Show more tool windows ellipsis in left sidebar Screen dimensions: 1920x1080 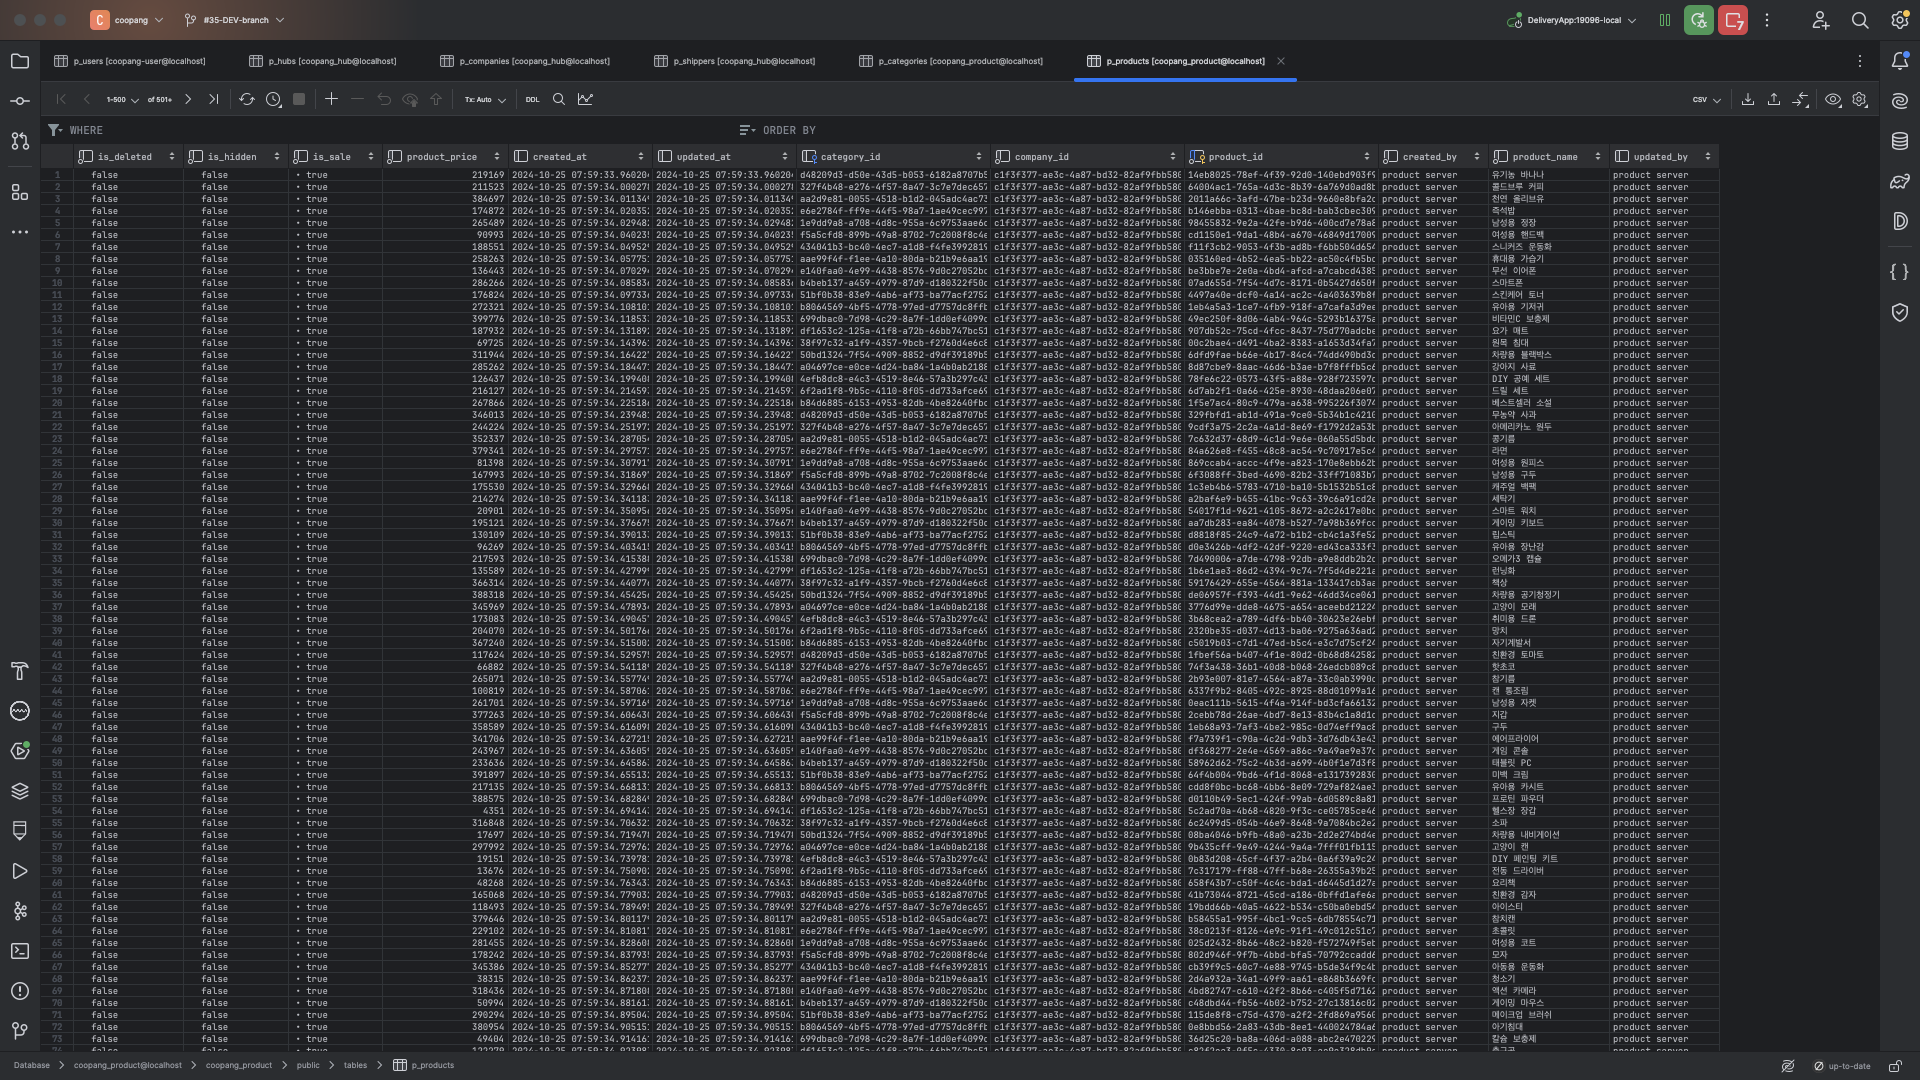(20, 231)
